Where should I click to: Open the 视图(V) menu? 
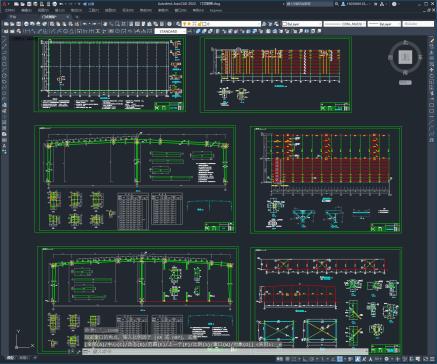tap(43, 10)
